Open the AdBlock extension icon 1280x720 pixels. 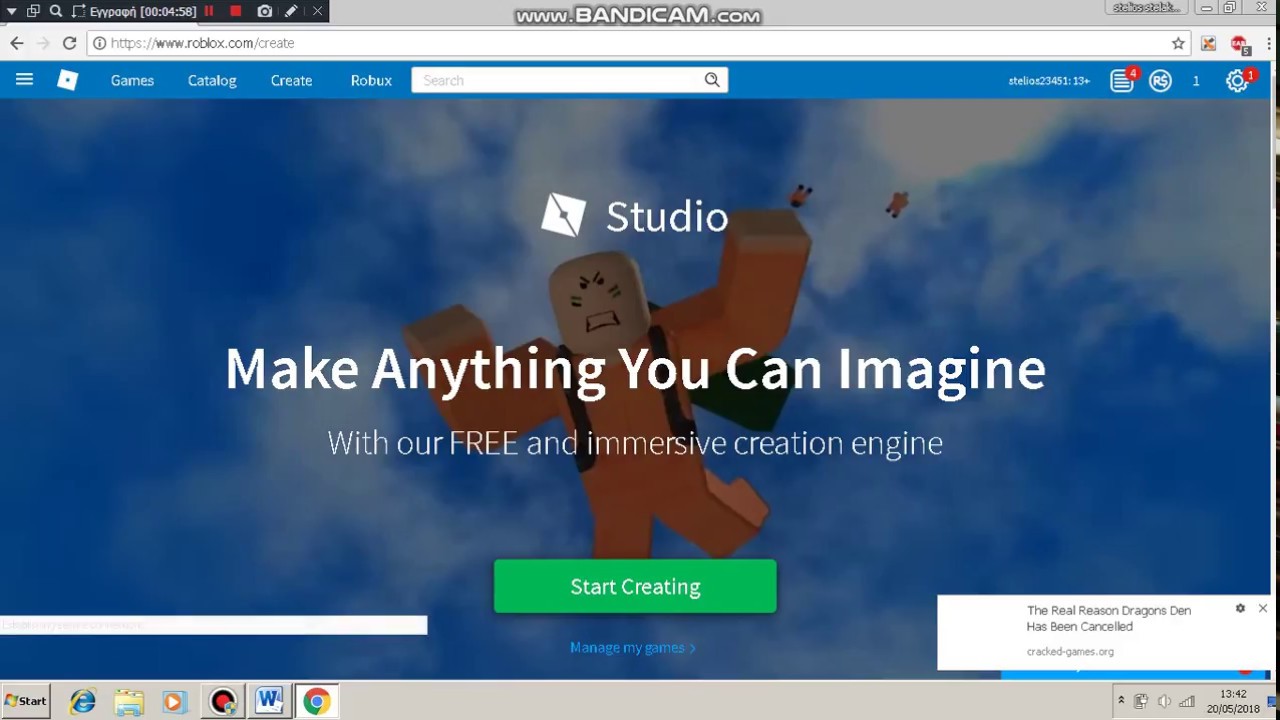click(x=1240, y=43)
